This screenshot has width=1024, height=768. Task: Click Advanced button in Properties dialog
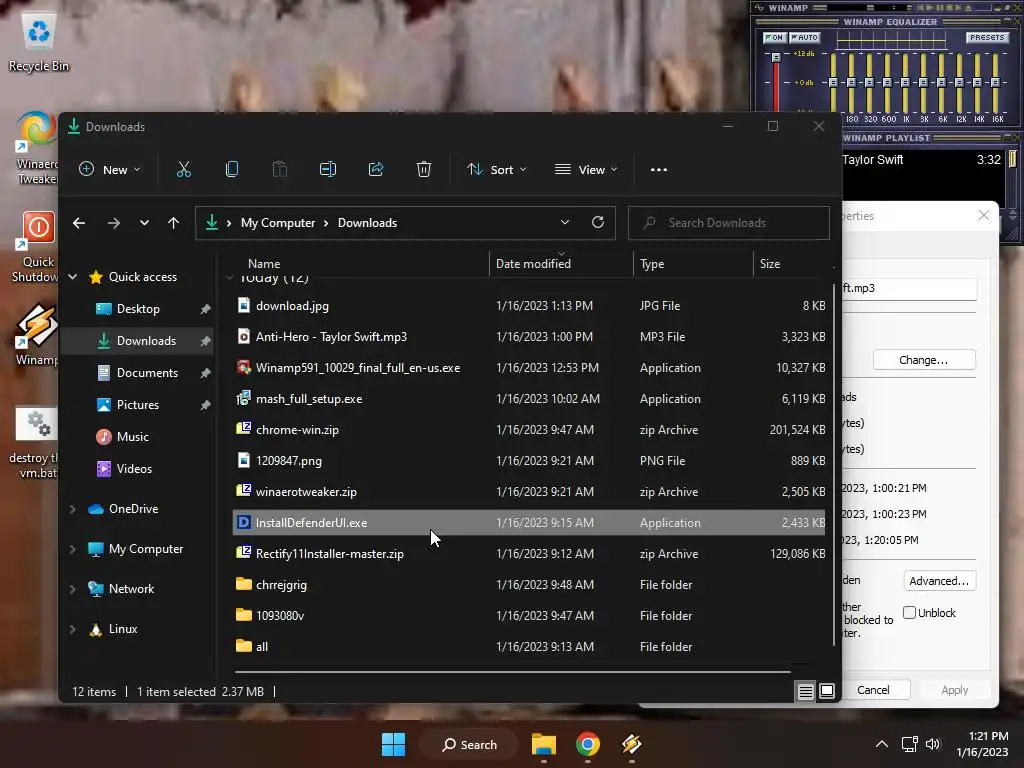pos(939,581)
